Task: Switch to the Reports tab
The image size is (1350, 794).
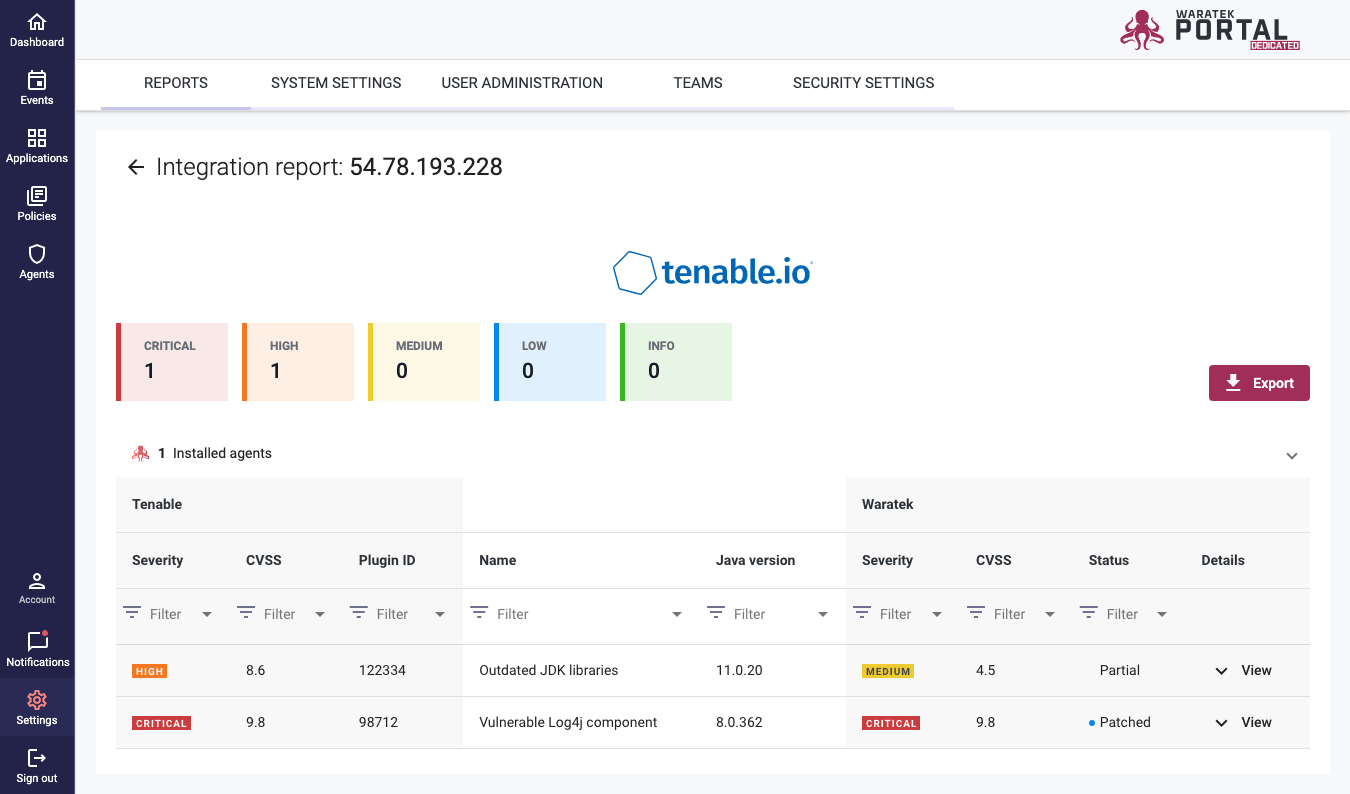Action: pyautogui.click(x=176, y=83)
